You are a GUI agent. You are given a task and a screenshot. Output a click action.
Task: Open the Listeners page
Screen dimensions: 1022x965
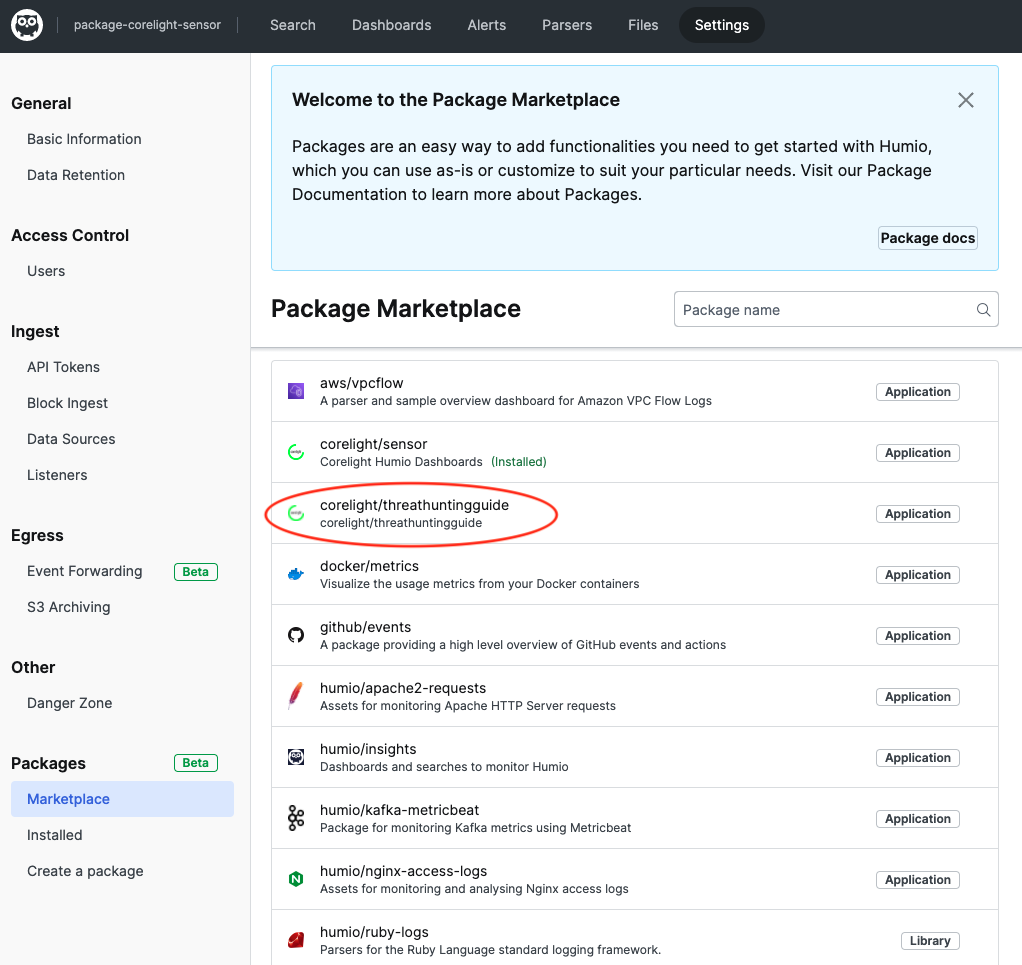click(57, 474)
